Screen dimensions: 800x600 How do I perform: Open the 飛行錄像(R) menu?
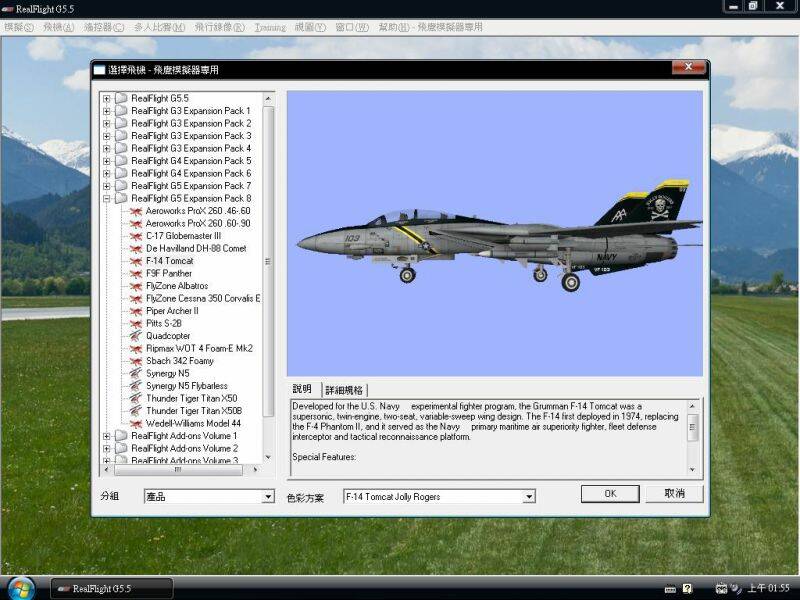pyautogui.click(x=219, y=28)
